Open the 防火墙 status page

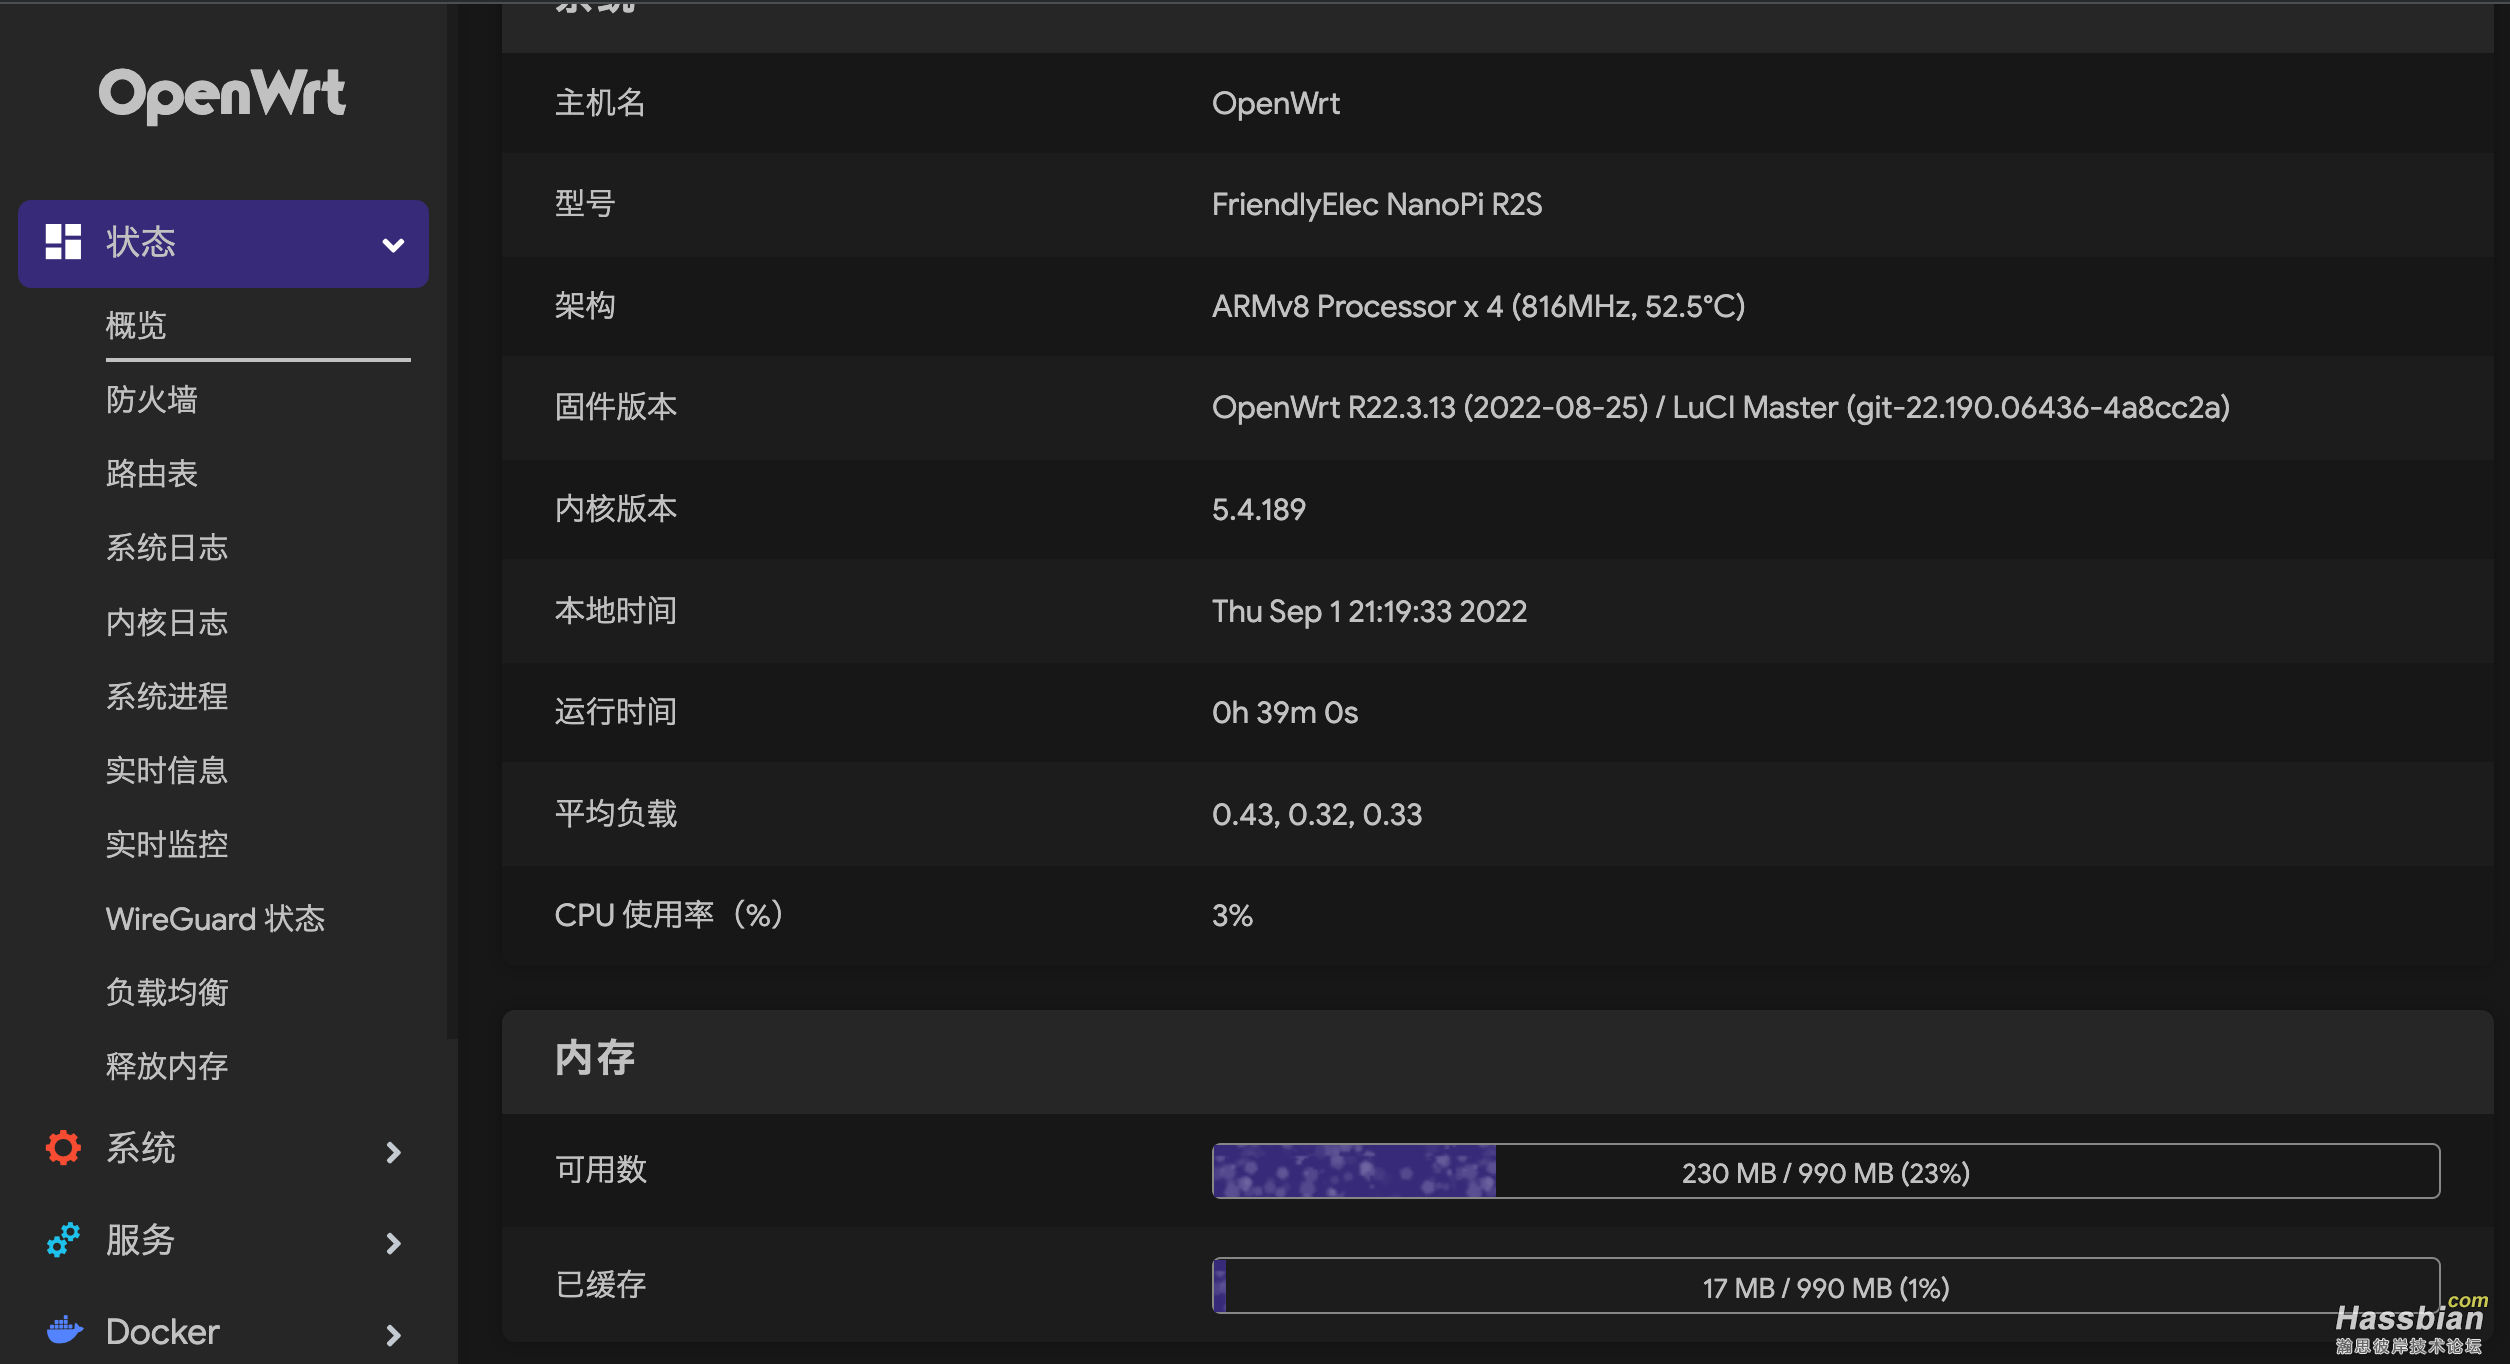[x=152, y=400]
